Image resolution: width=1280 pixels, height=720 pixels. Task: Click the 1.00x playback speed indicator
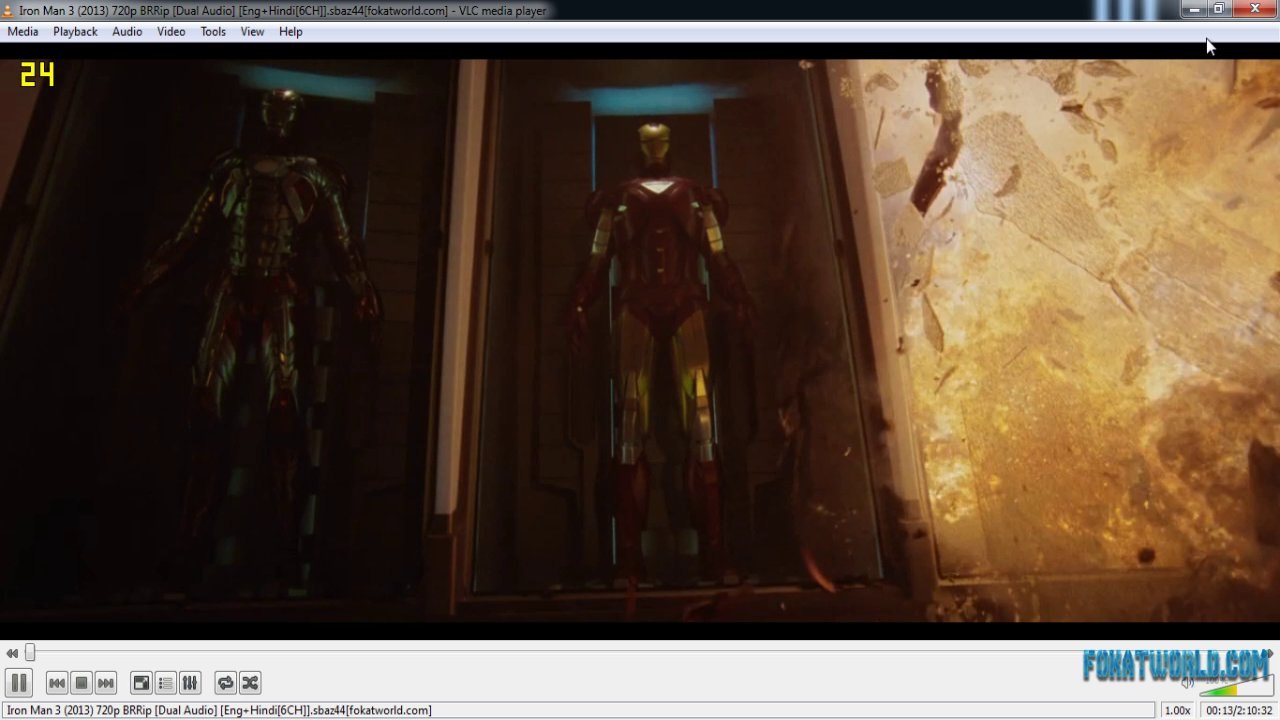(1178, 710)
